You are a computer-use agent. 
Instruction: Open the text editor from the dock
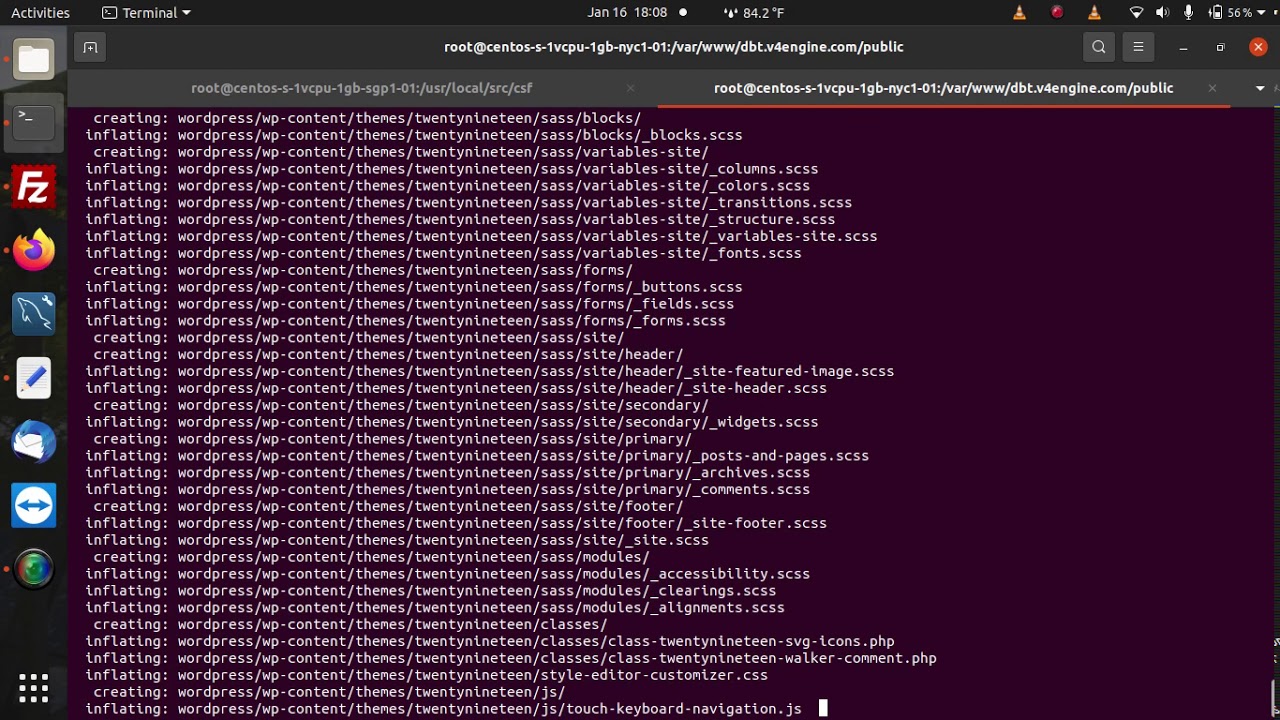(34, 378)
